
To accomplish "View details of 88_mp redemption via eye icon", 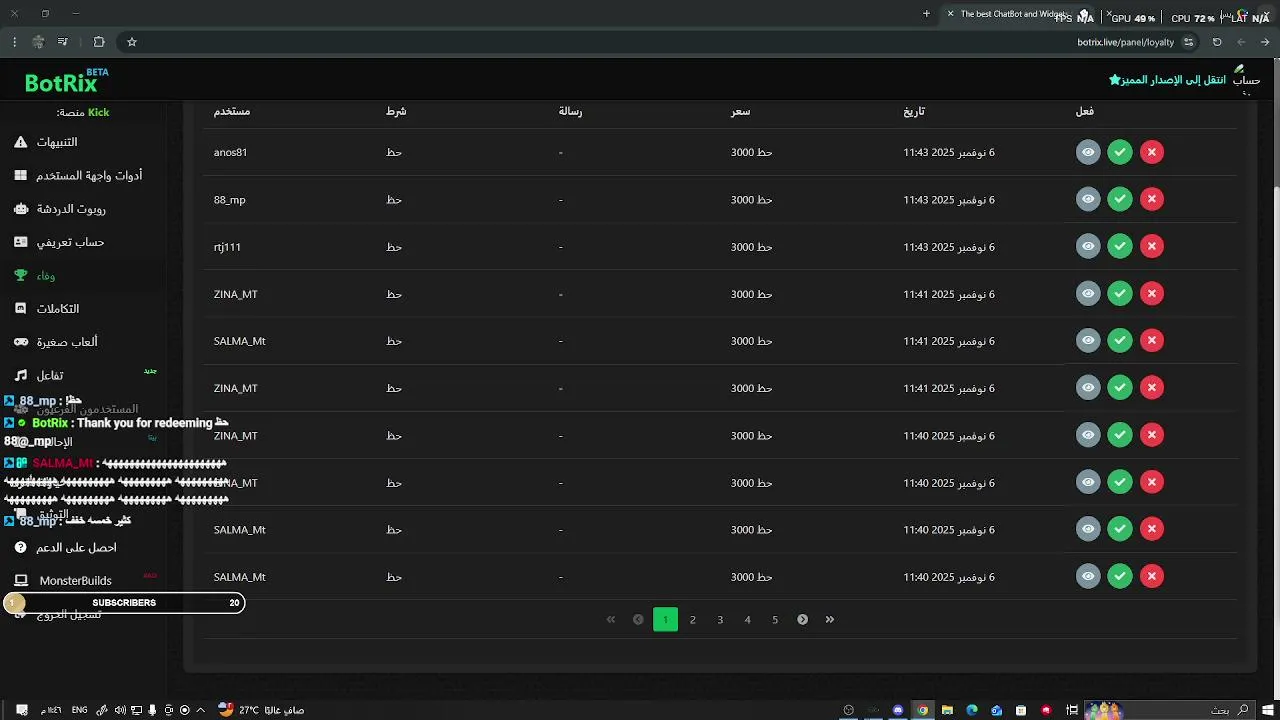I will (x=1088, y=199).
